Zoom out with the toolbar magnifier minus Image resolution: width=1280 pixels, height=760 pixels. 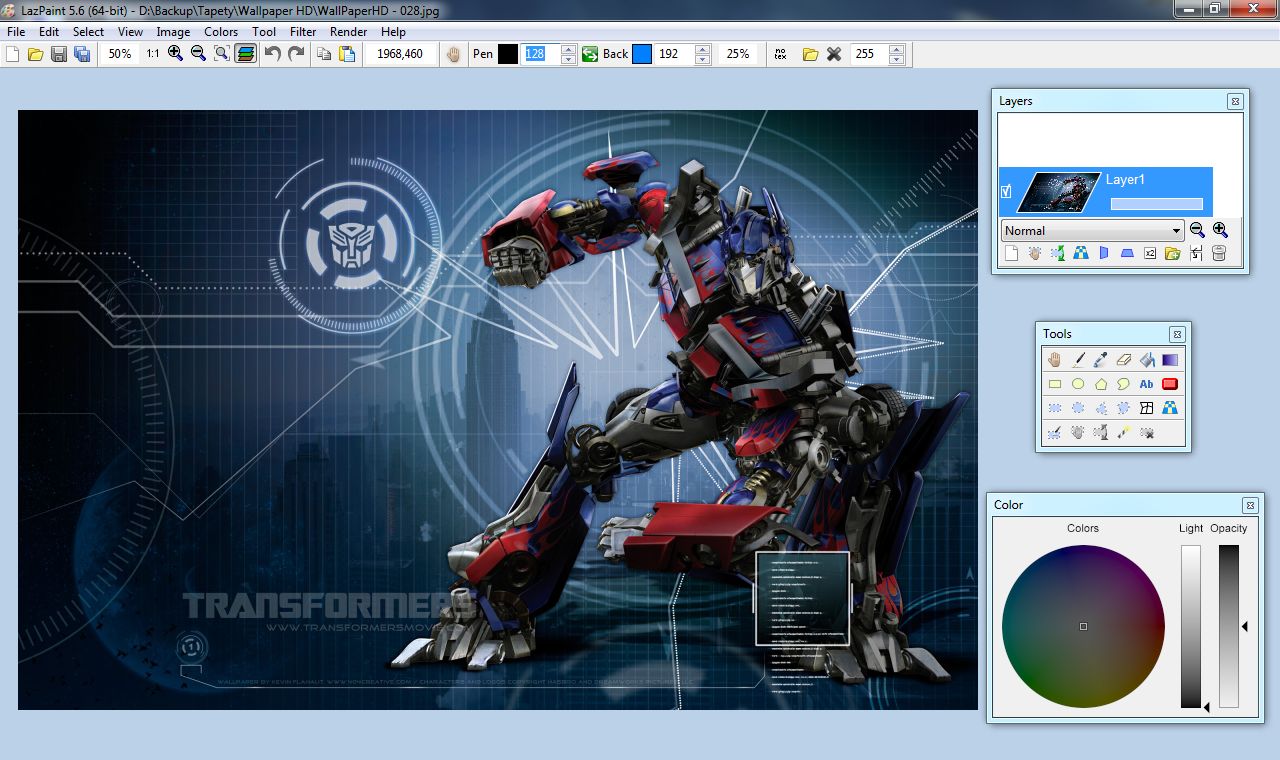coord(198,54)
